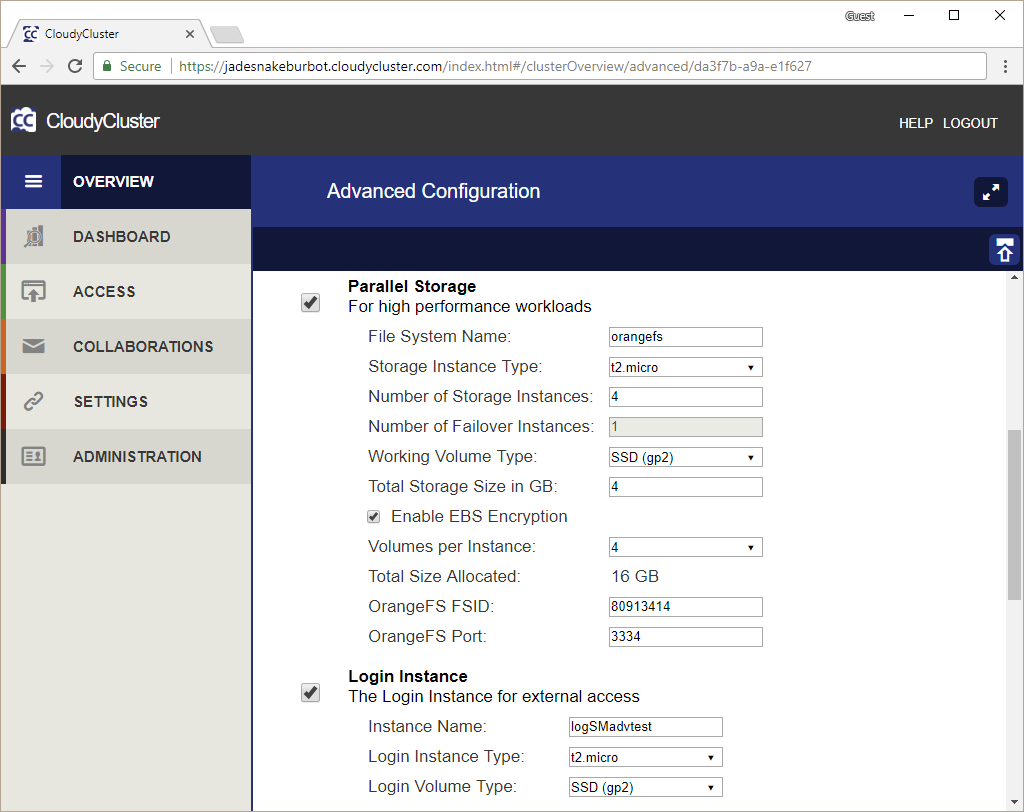The image size is (1024, 812).
Task: Select the Dashboard sidebar icon
Action: (x=31, y=236)
